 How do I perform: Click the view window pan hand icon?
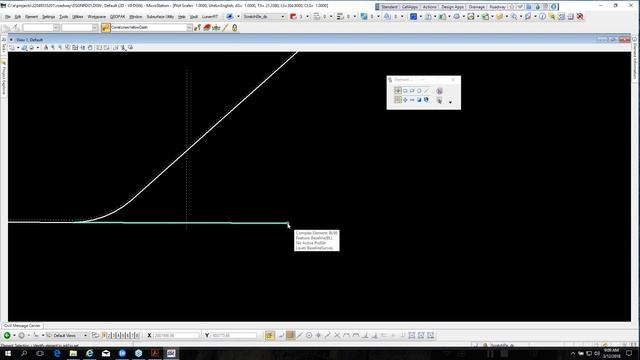click(90, 48)
